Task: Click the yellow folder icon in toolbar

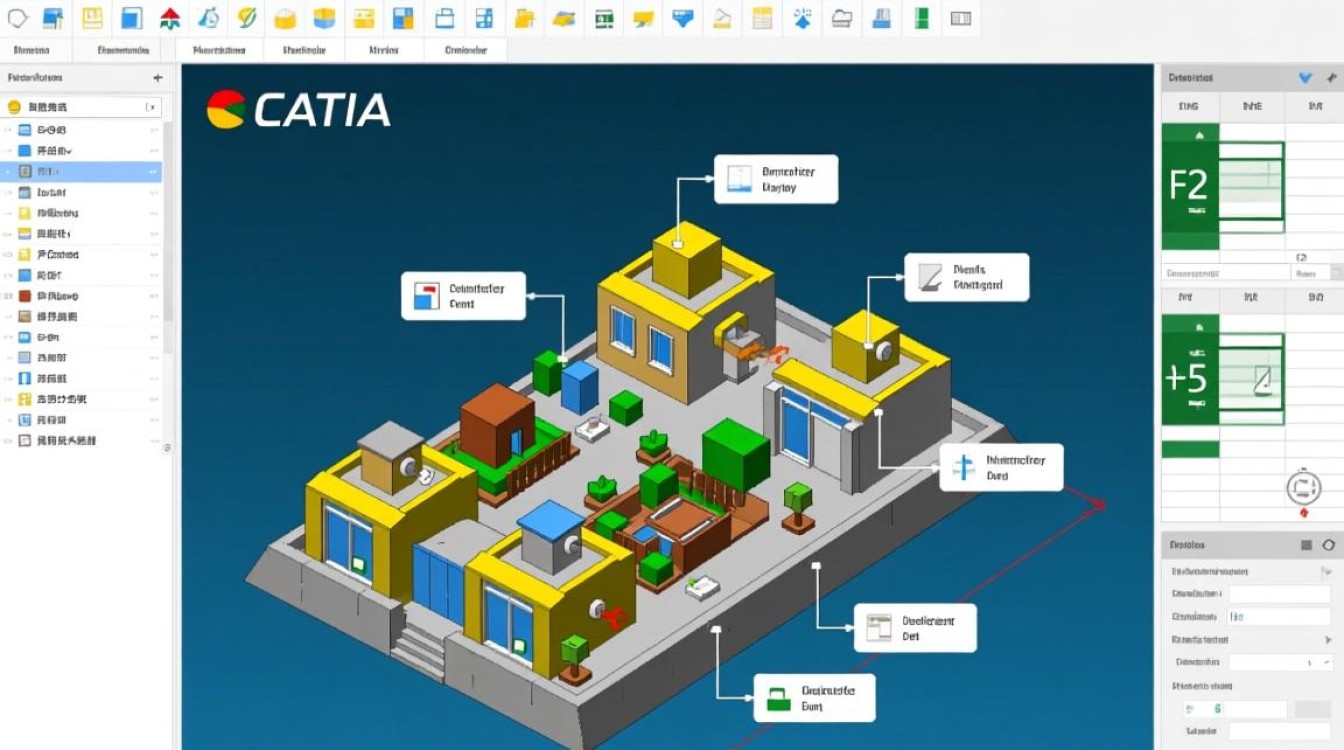Action: coord(522,18)
